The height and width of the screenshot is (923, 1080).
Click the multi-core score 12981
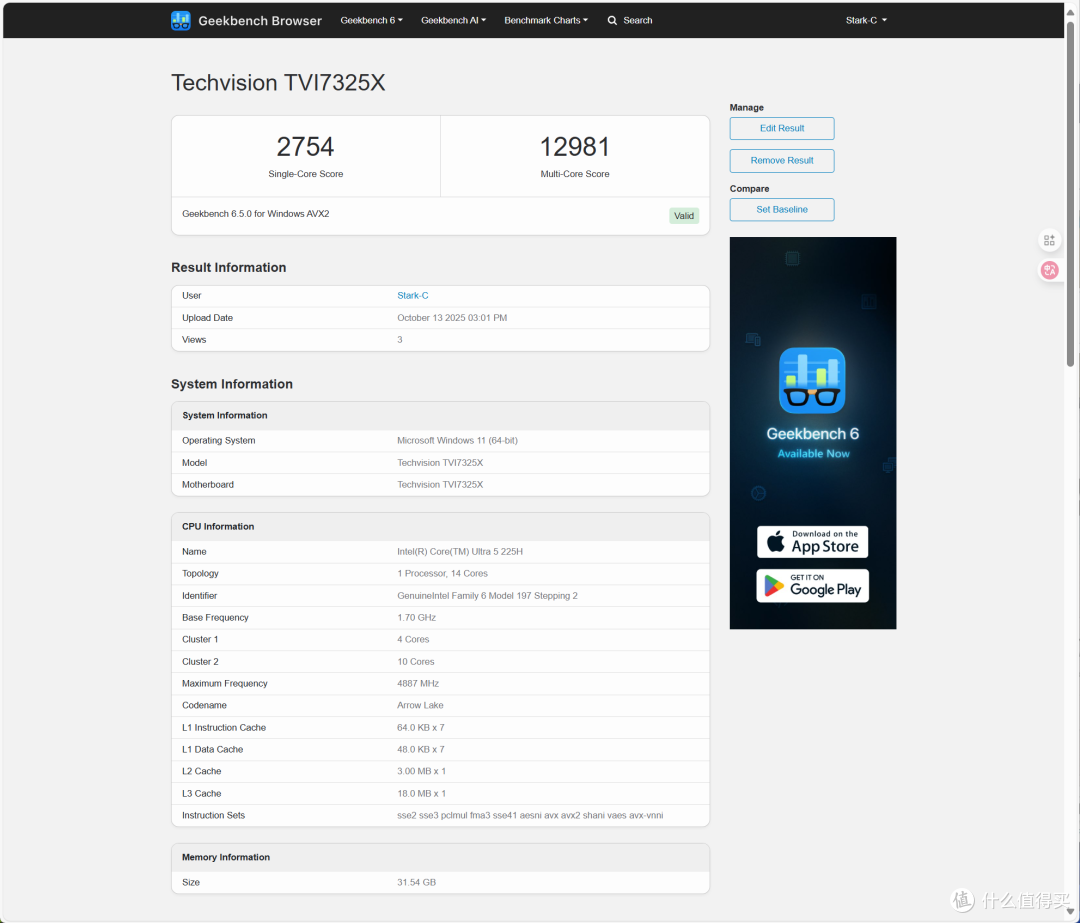tap(574, 147)
